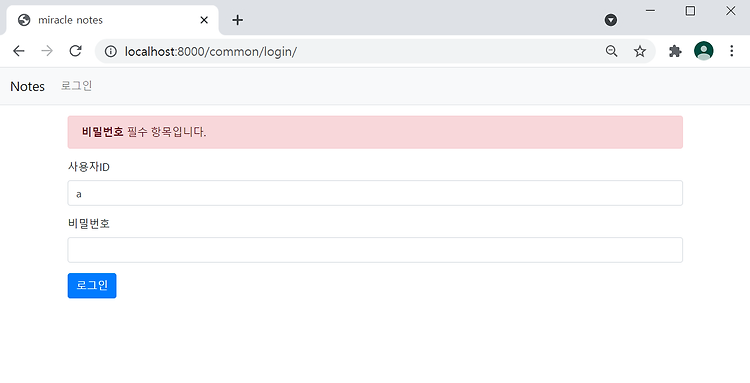
Task: View site information icon in address bar
Action: point(110,51)
